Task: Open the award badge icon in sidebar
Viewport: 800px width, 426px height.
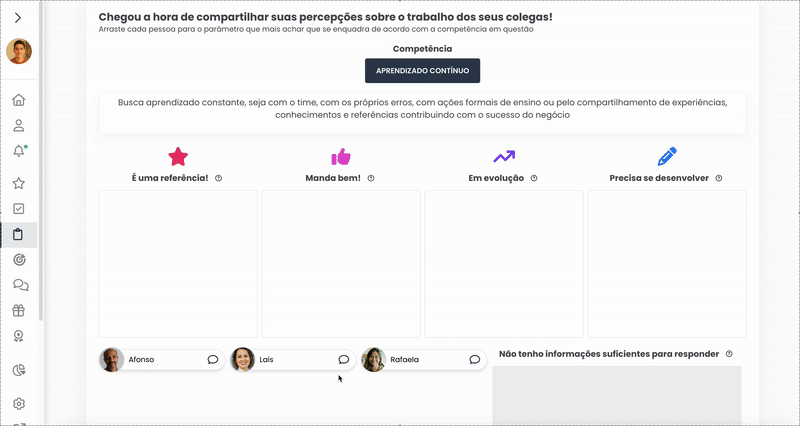Action: click(x=18, y=336)
